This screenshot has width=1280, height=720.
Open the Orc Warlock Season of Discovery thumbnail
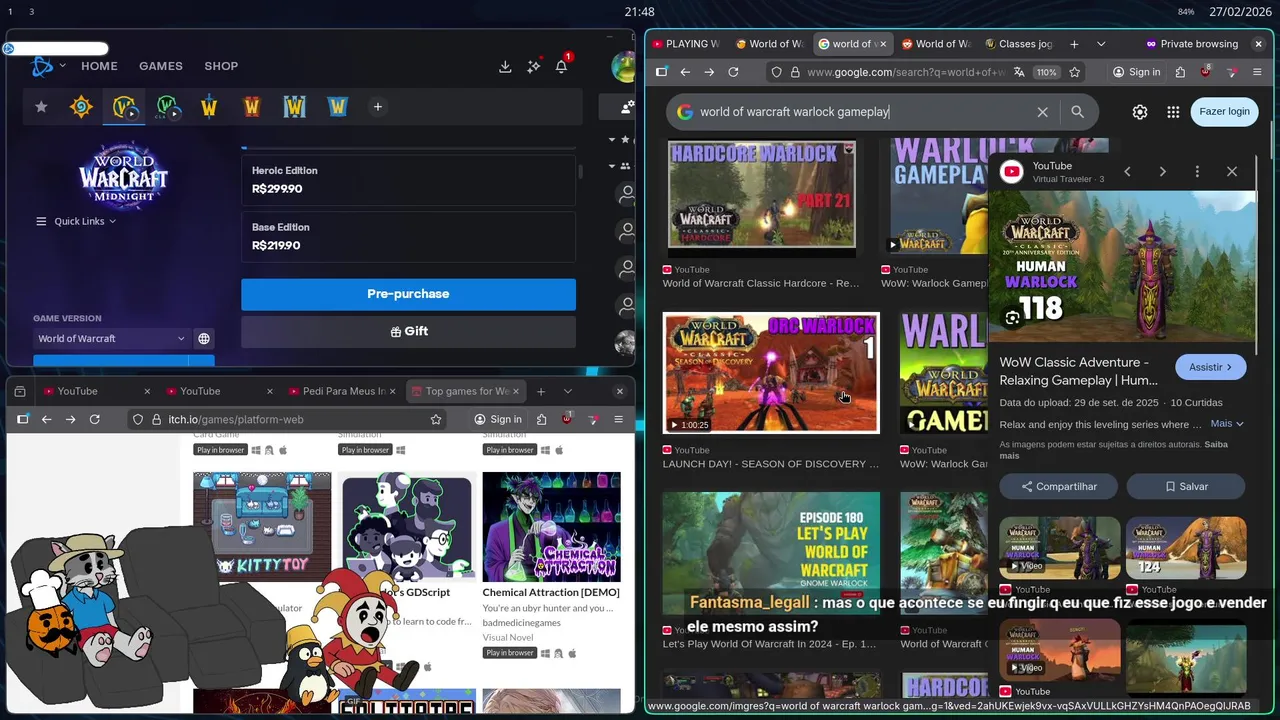point(771,373)
